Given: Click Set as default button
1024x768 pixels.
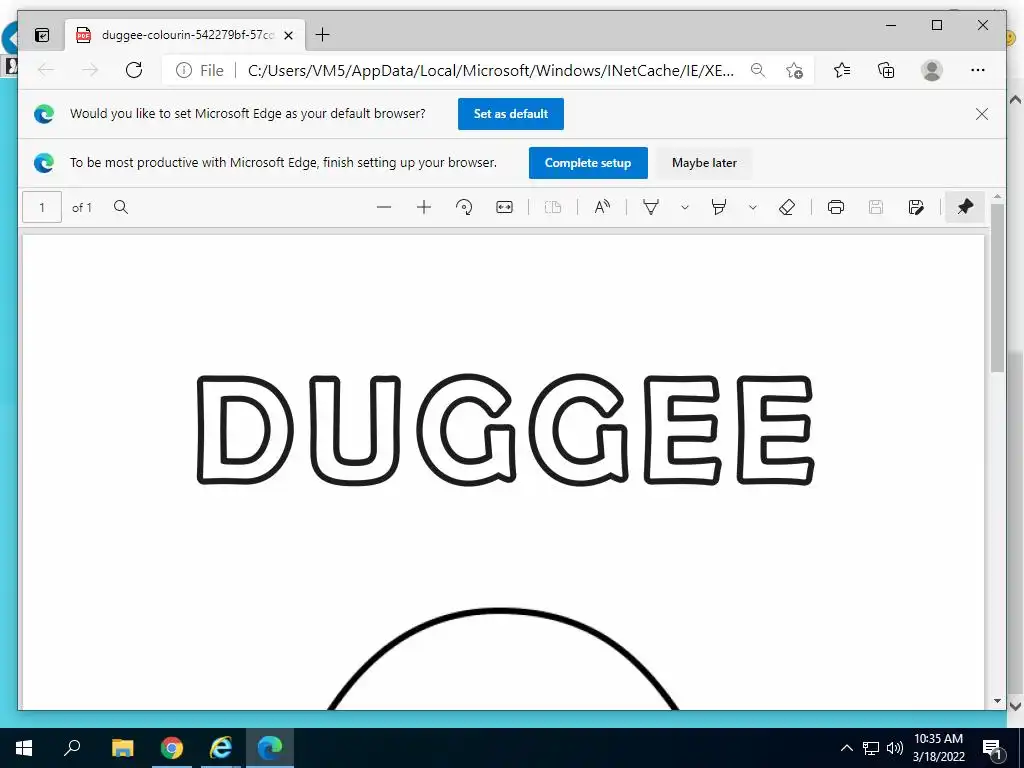Looking at the screenshot, I should tap(511, 114).
